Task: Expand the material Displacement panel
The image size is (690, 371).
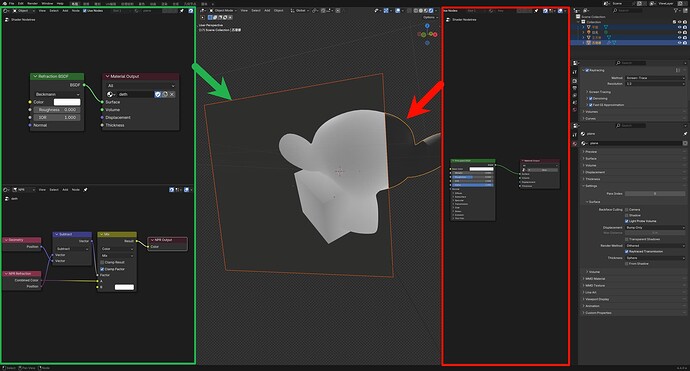Action: (x=594, y=172)
